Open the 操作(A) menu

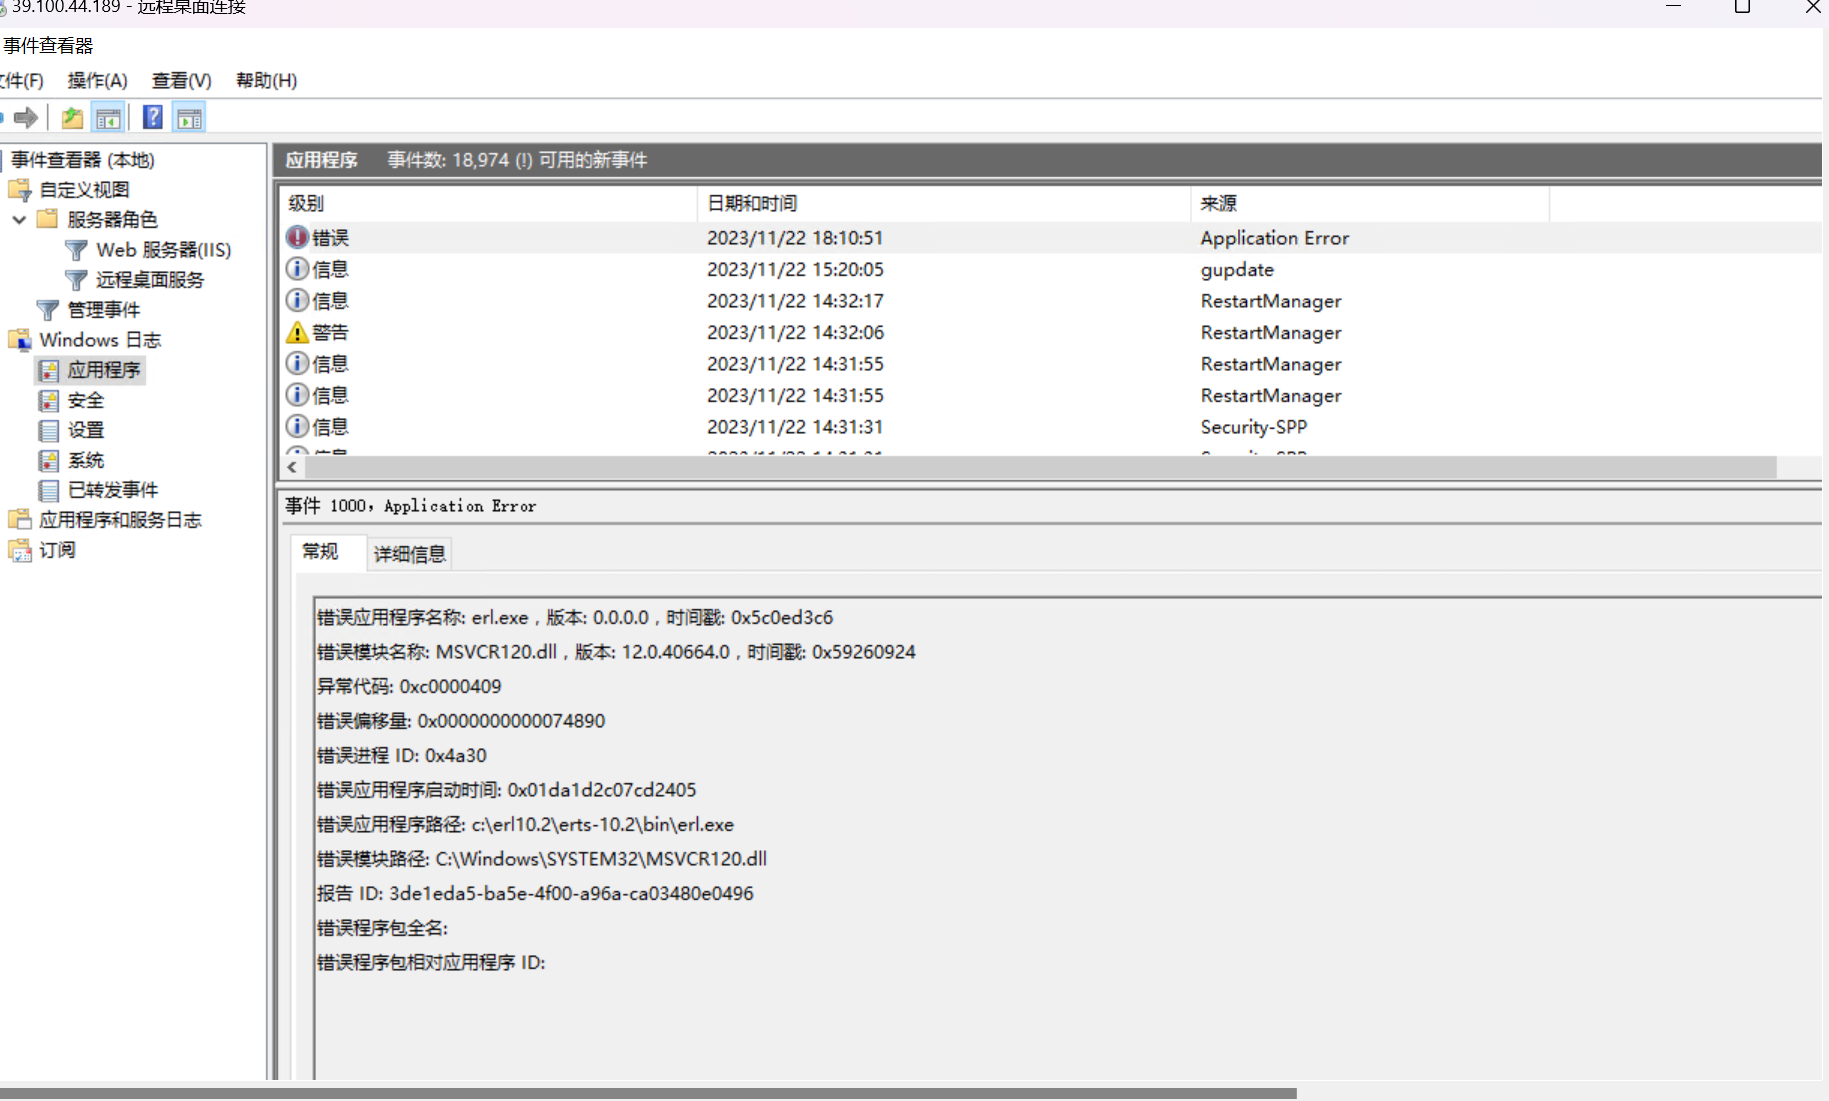(x=98, y=81)
